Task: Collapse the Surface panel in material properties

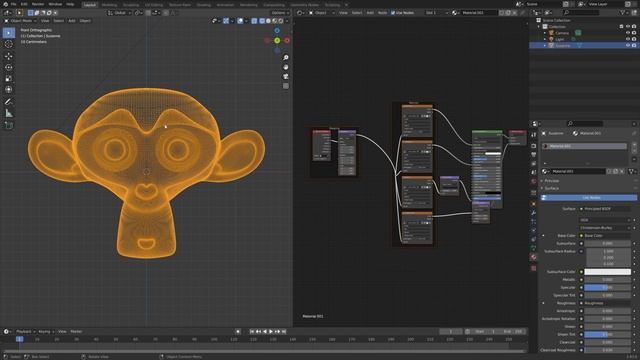Action: click(x=551, y=189)
